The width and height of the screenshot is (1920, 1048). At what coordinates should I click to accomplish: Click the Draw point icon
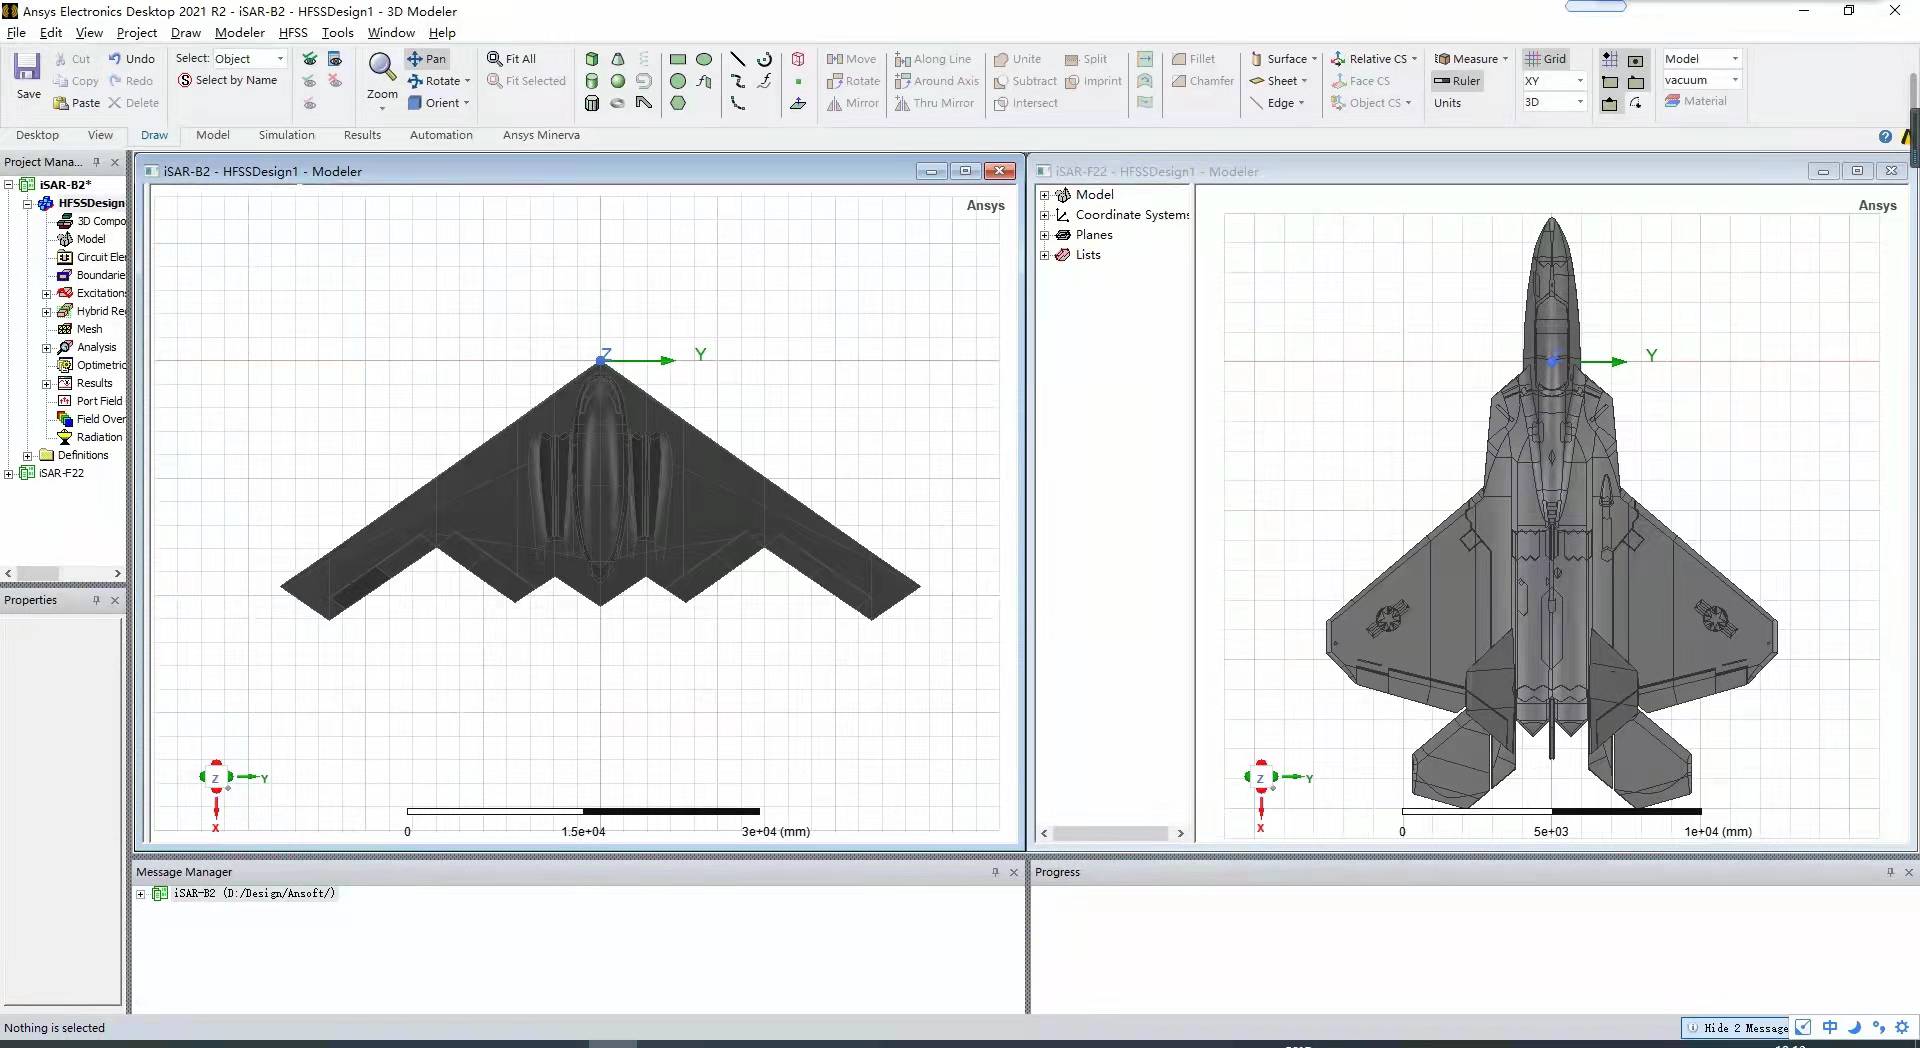798,81
